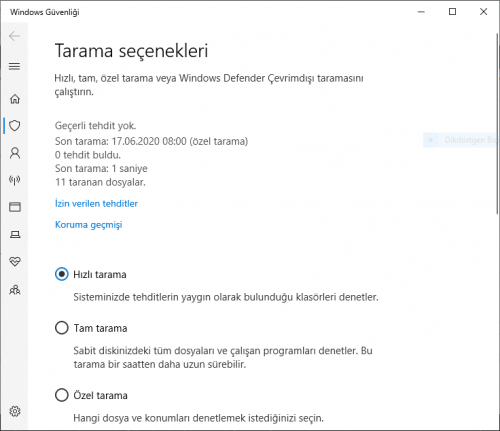The height and width of the screenshot is (431, 500).
Task: Open the Settings gear icon
Action: (x=15, y=411)
